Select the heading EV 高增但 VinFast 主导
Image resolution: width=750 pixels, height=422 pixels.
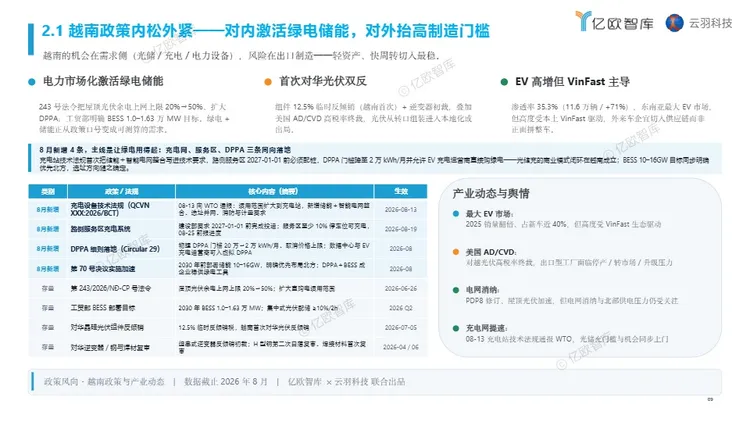coord(573,82)
